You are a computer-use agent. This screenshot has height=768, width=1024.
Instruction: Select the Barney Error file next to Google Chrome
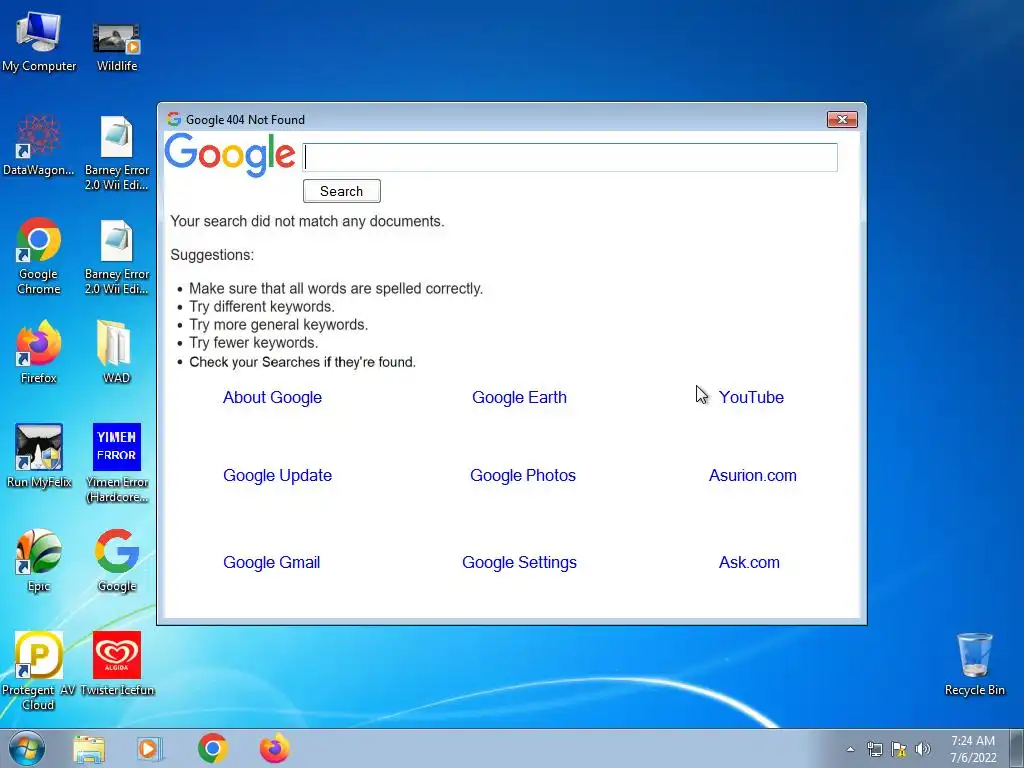point(117,257)
